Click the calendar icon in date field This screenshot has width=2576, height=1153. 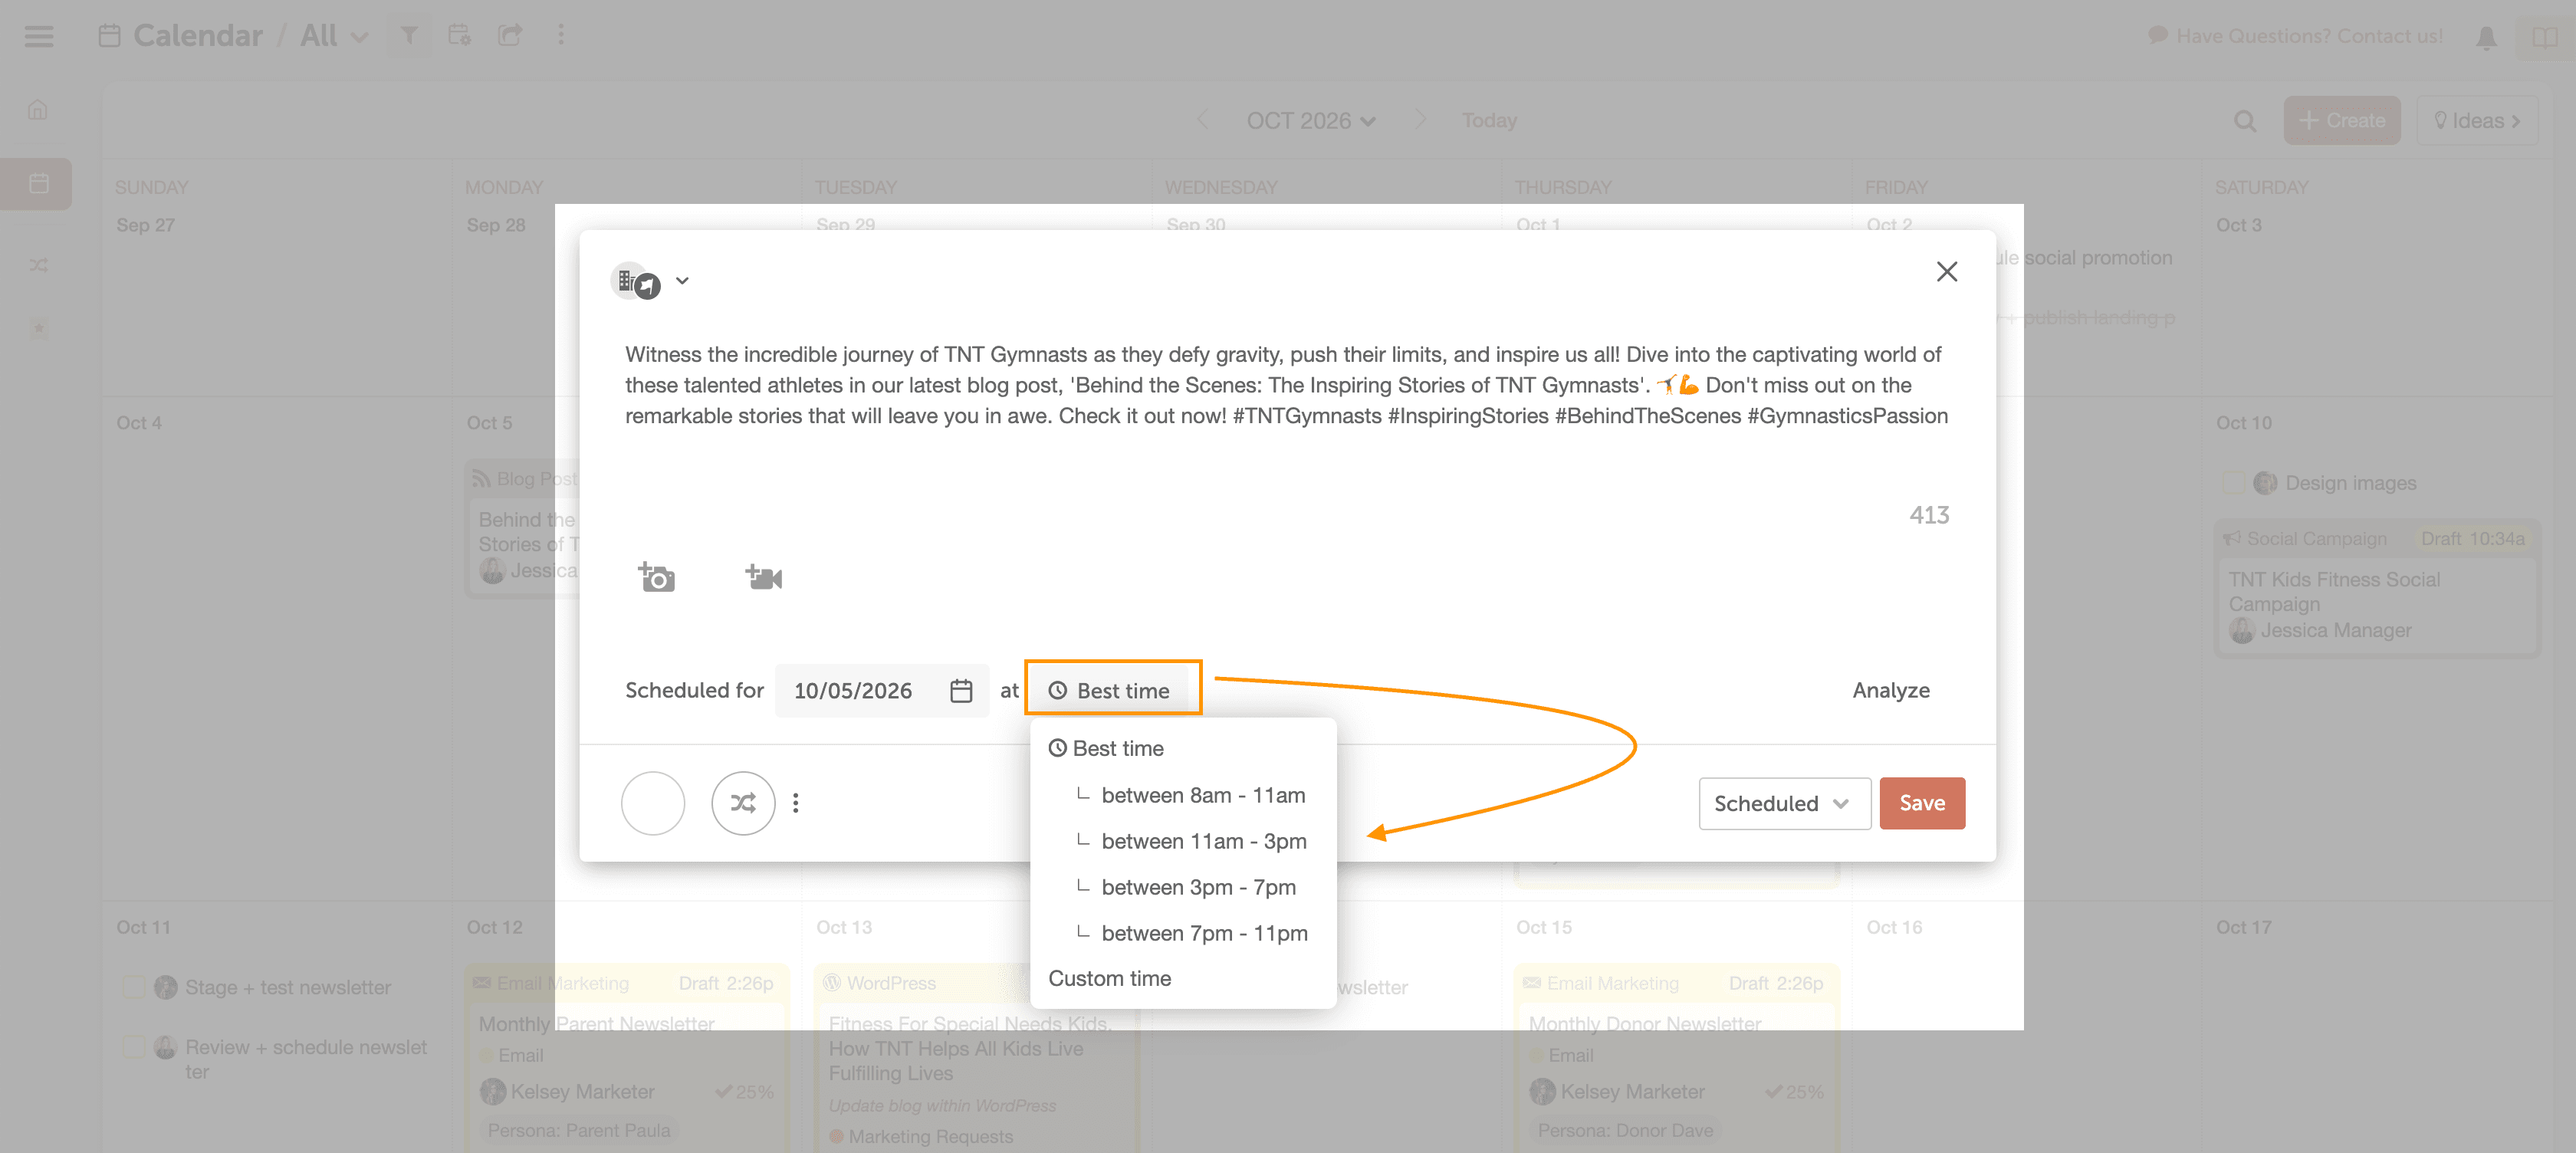point(960,690)
